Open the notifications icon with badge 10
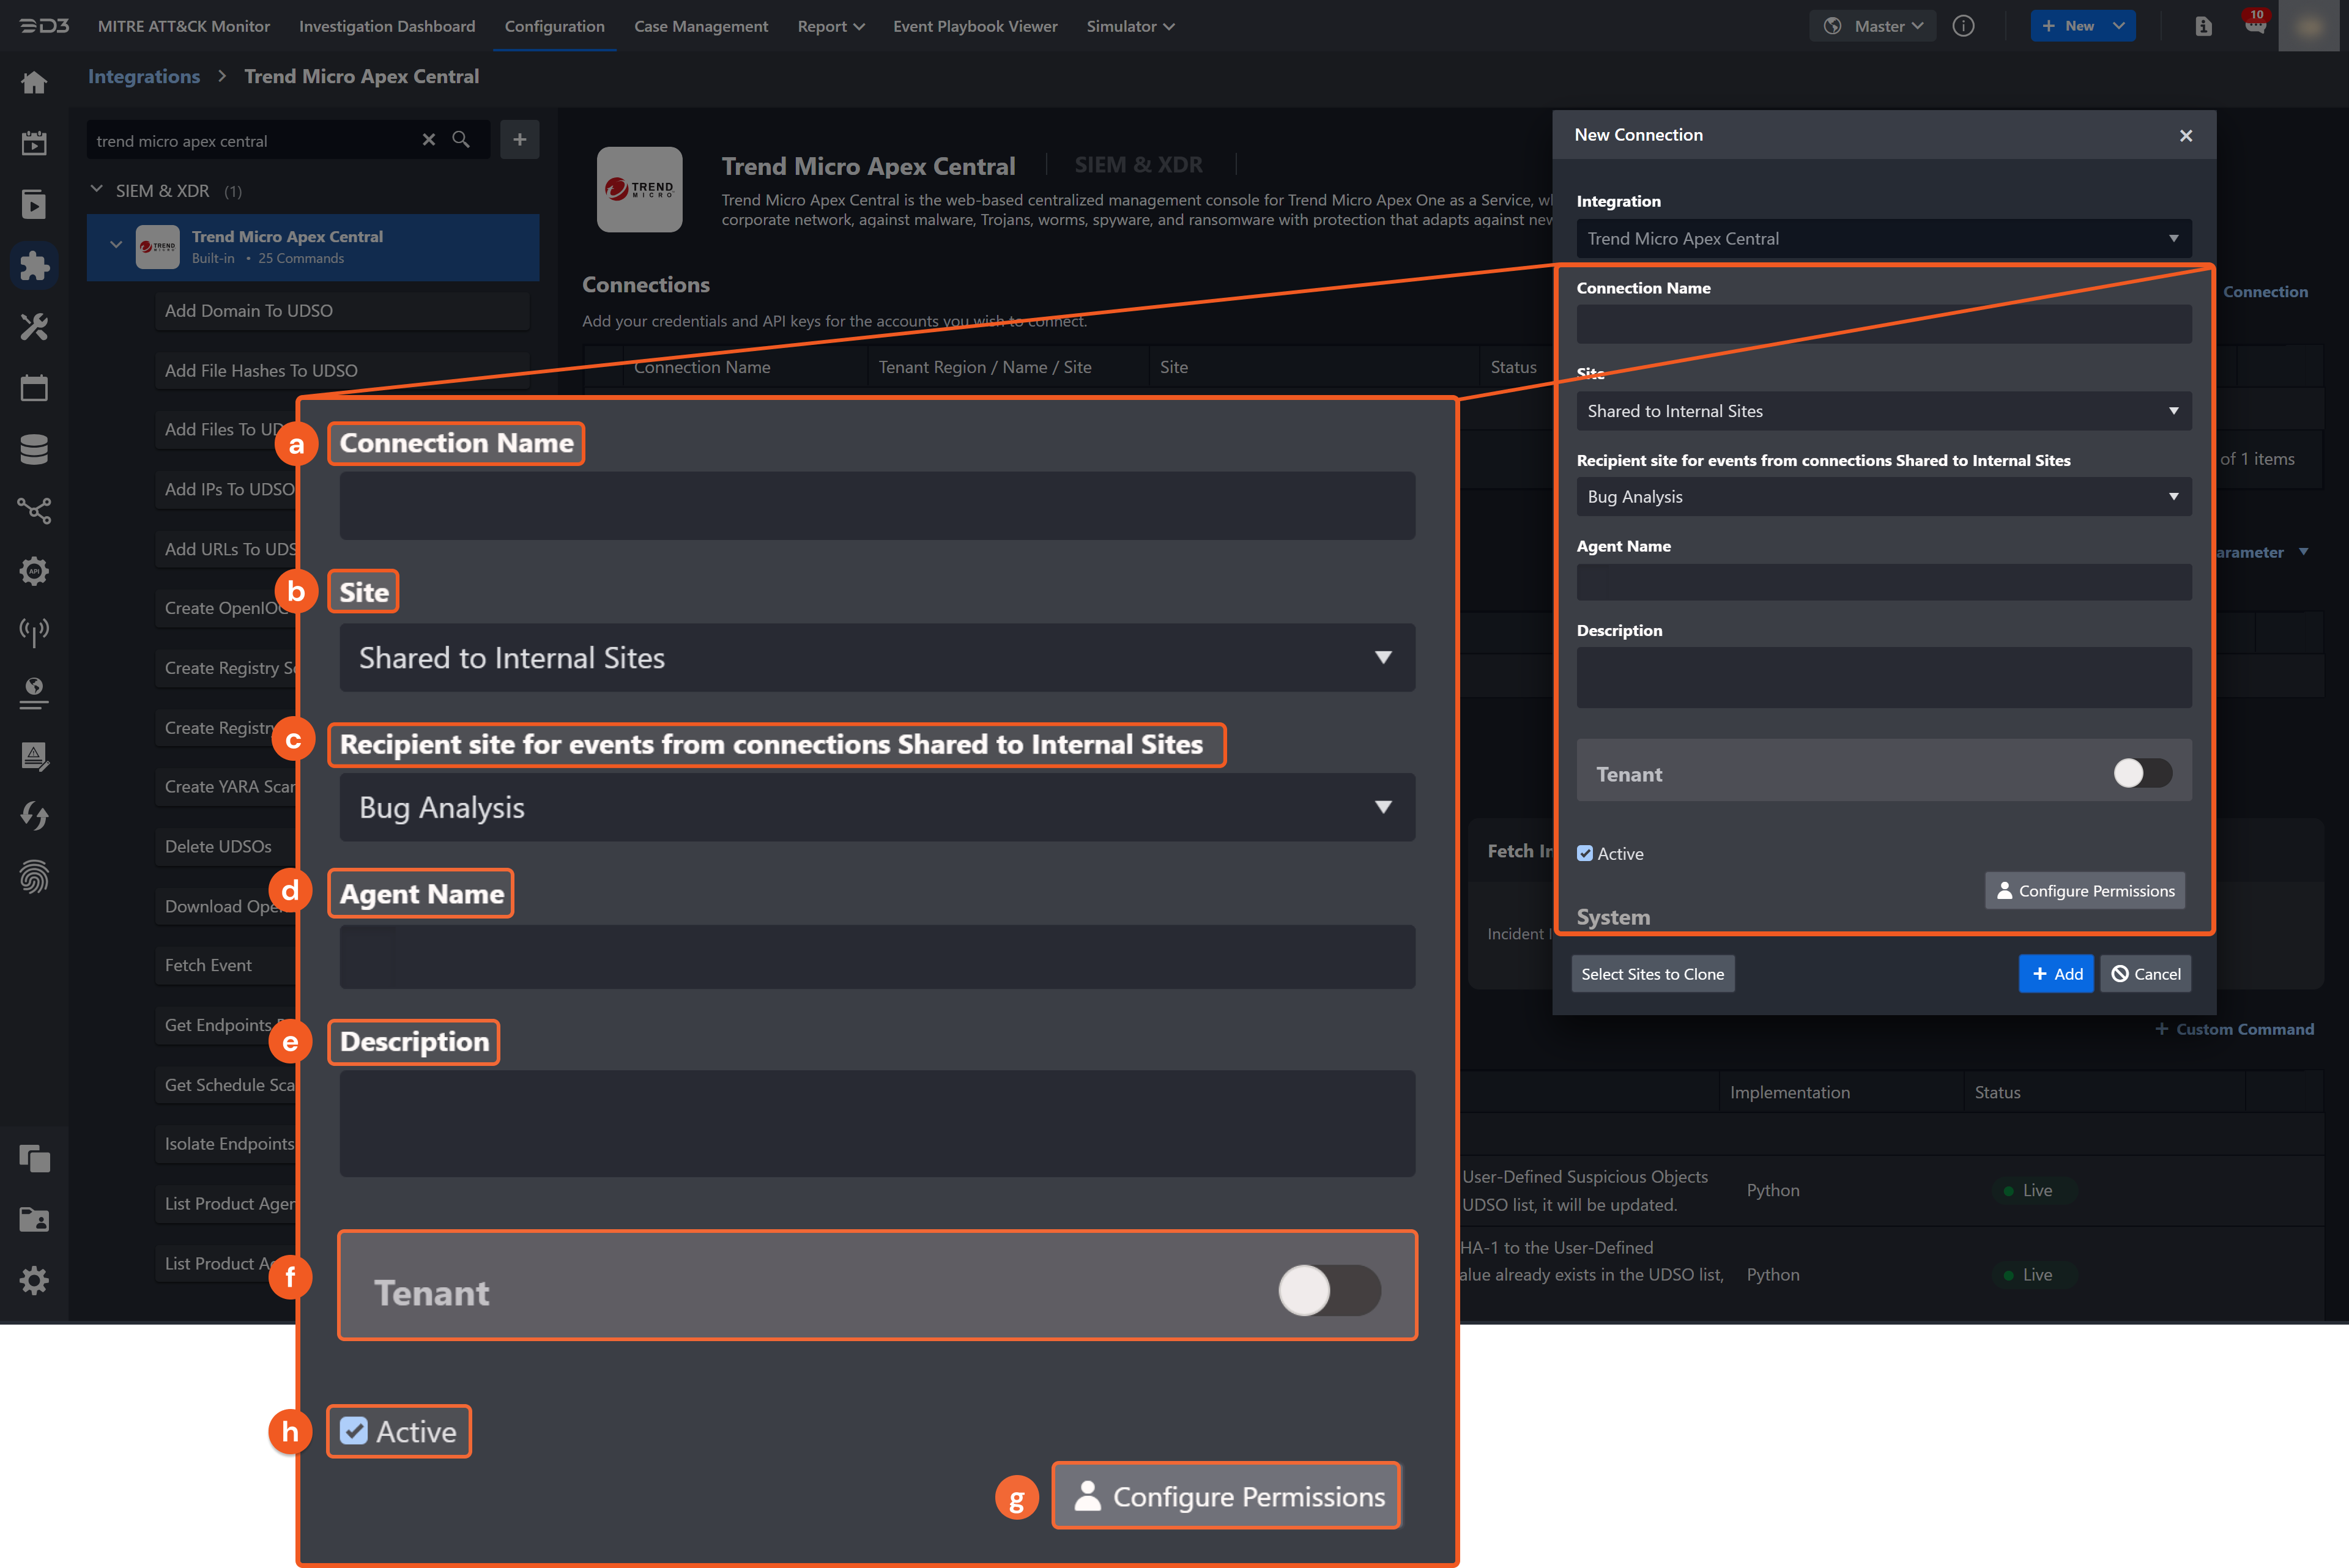This screenshot has width=2349, height=1568. [x=2254, y=26]
